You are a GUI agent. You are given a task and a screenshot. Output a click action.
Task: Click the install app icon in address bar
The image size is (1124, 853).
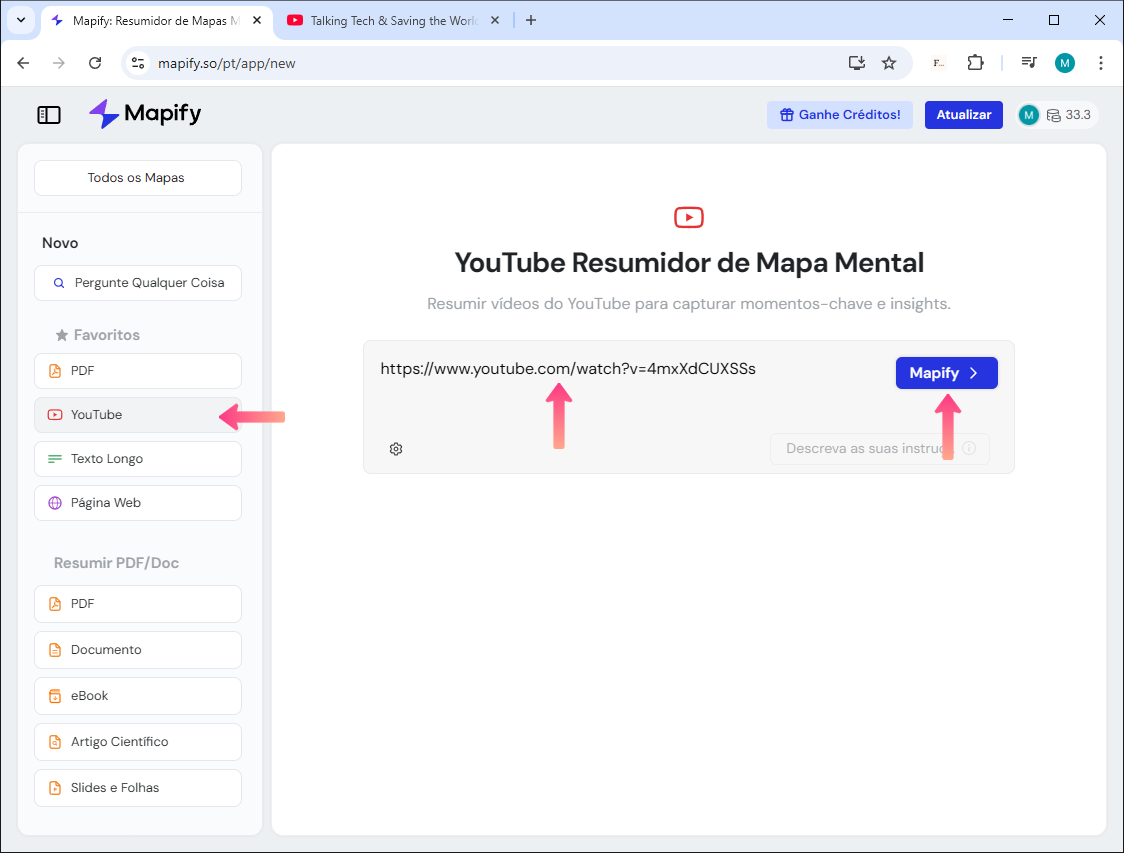[x=857, y=63]
